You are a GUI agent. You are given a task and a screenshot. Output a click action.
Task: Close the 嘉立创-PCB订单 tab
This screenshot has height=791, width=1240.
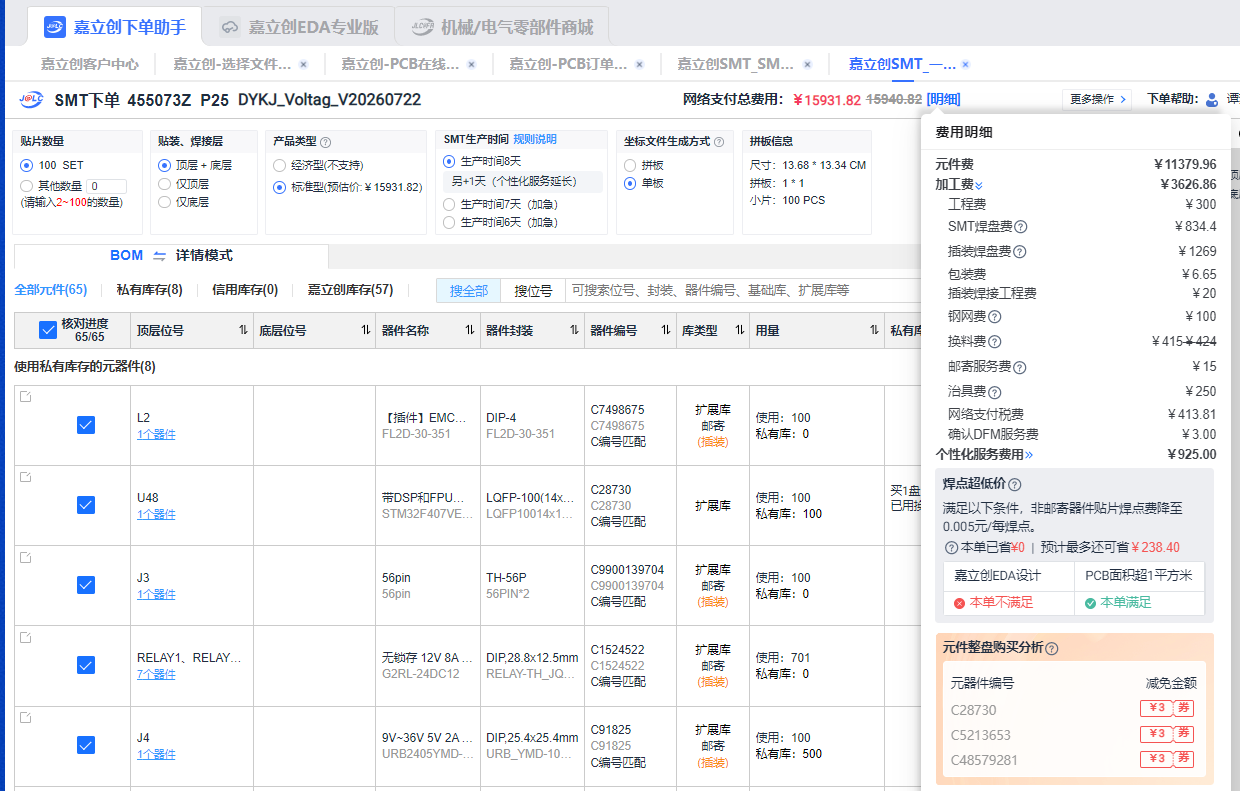[x=639, y=65]
